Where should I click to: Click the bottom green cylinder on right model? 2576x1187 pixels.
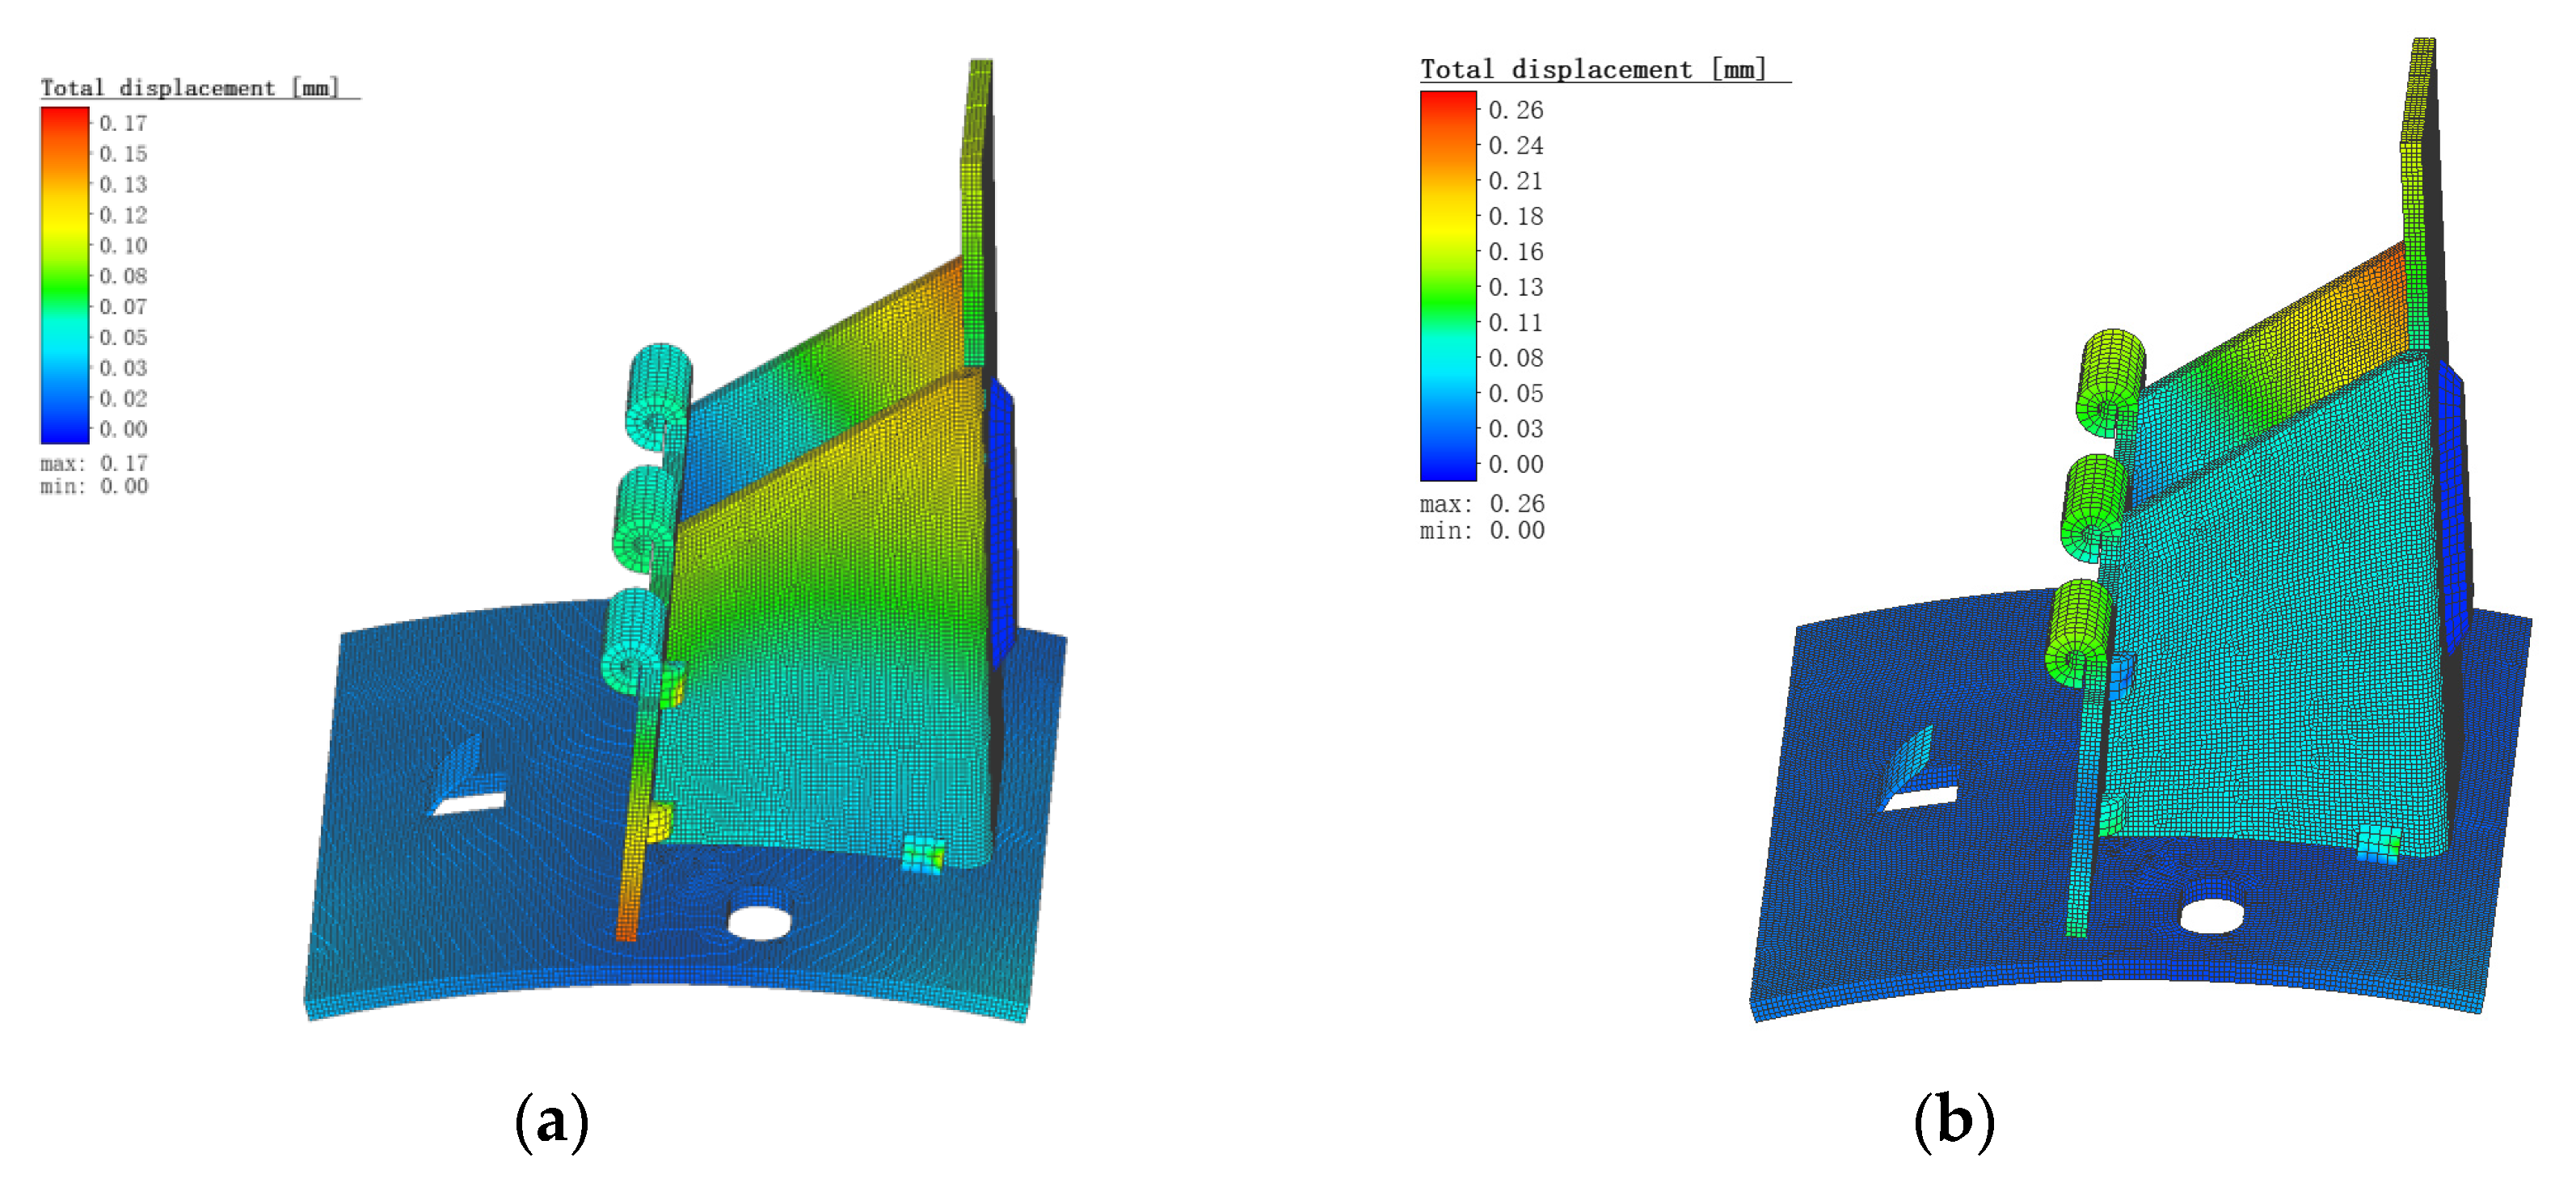(x=2079, y=632)
